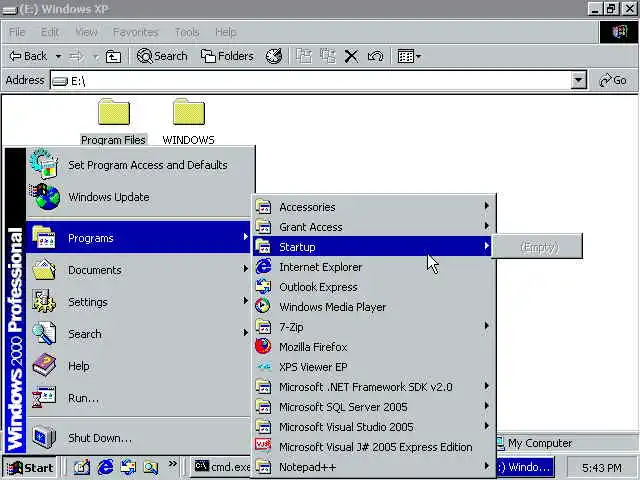The image size is (640, 480).
Task: Open the Back history dropdown arrow
Action: point(58,56)
